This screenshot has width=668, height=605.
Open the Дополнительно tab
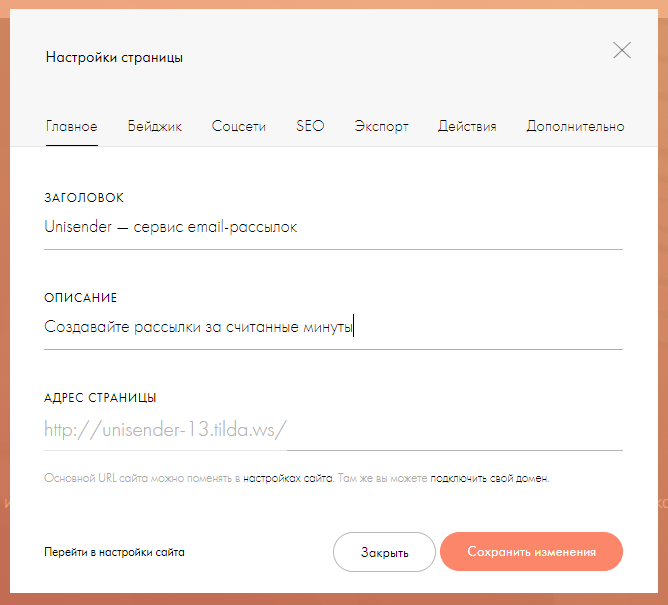tap(575, 127)
